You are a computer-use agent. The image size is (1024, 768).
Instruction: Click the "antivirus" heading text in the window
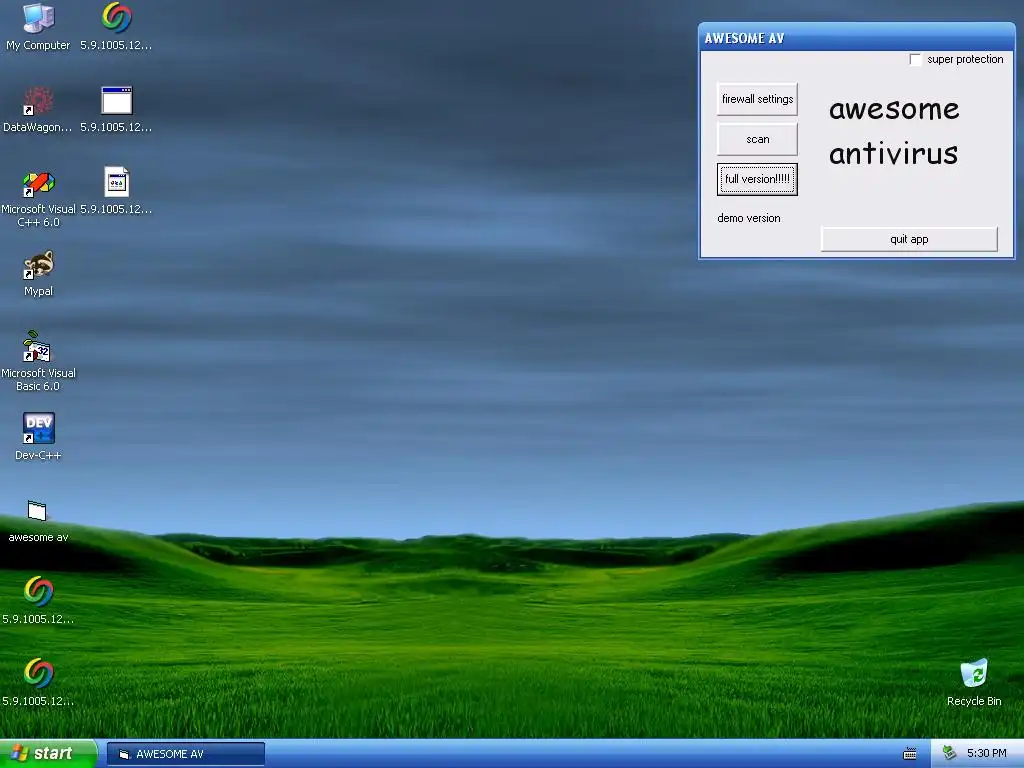coord(893,153)
